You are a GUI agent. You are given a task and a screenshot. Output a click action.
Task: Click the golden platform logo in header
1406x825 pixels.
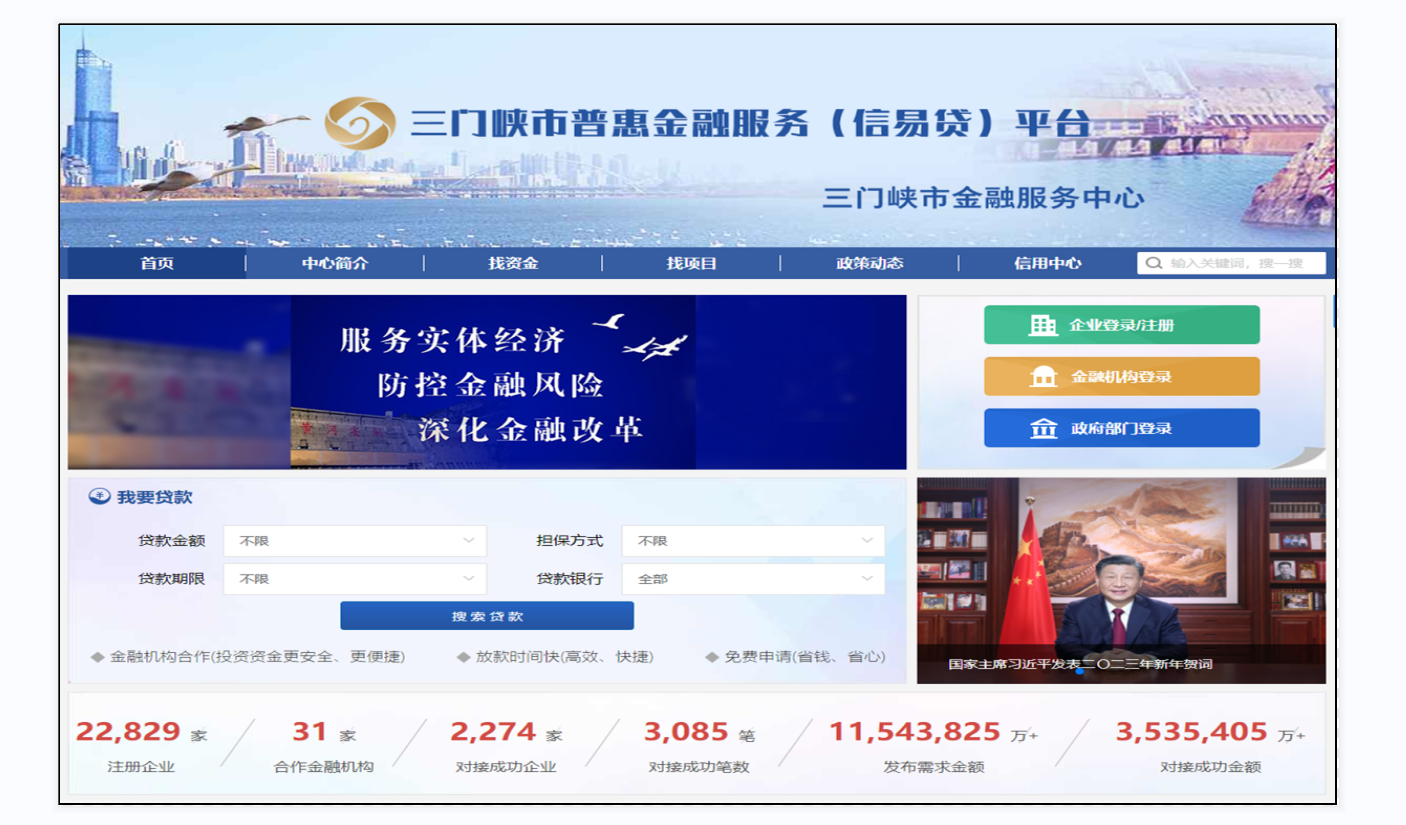click(x=360, y=123)
